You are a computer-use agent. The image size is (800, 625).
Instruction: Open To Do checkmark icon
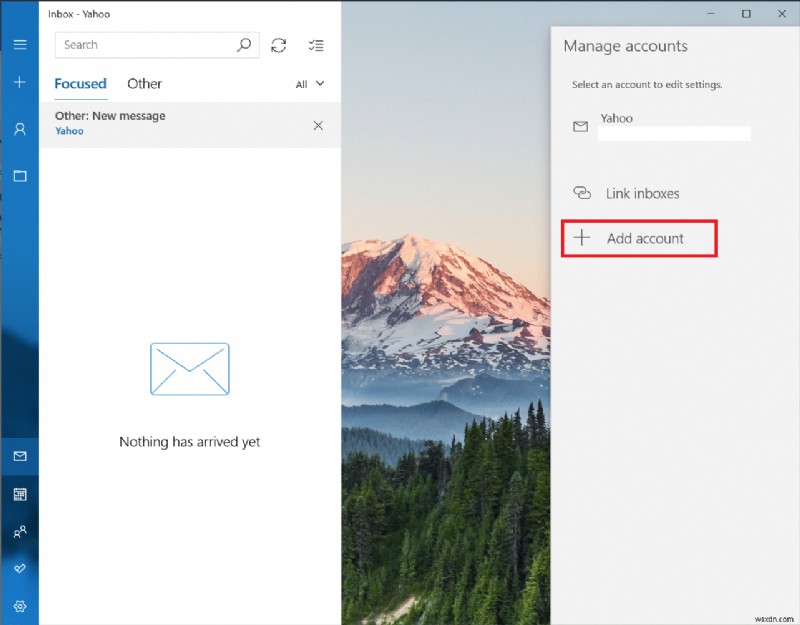pos(20,568)
